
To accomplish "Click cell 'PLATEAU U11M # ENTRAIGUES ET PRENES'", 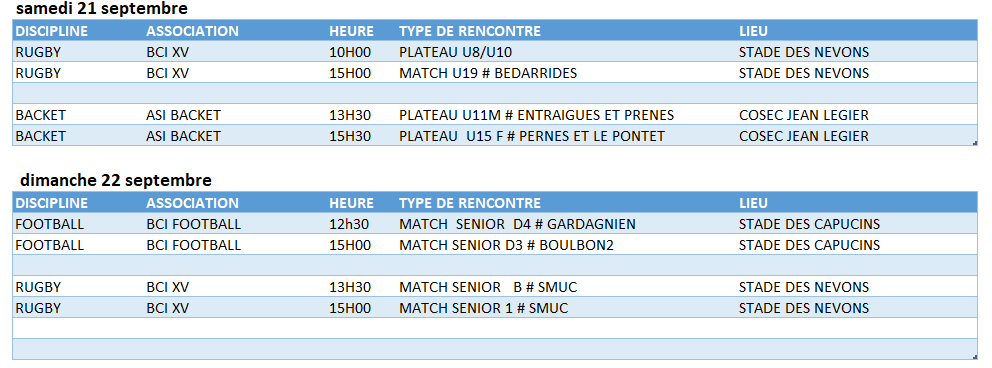I will (x=536, y=115).
